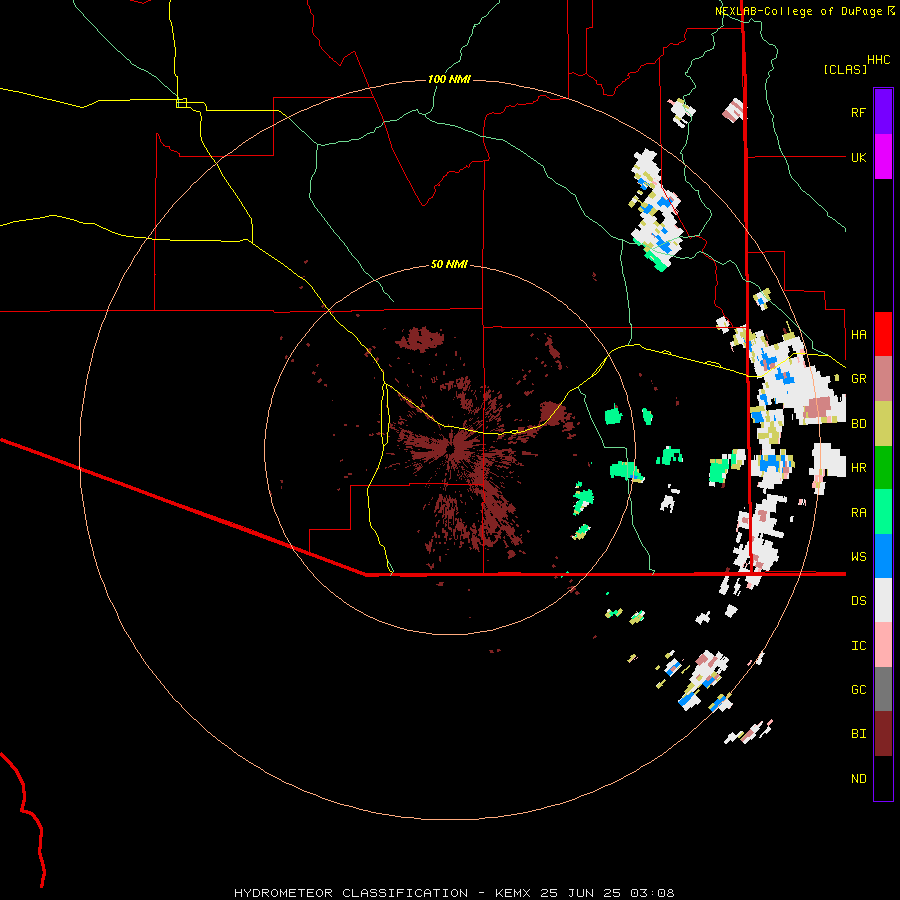Click the HA red legend color swatch
This screenshot has height=900, width=900.
pos(883,334)
